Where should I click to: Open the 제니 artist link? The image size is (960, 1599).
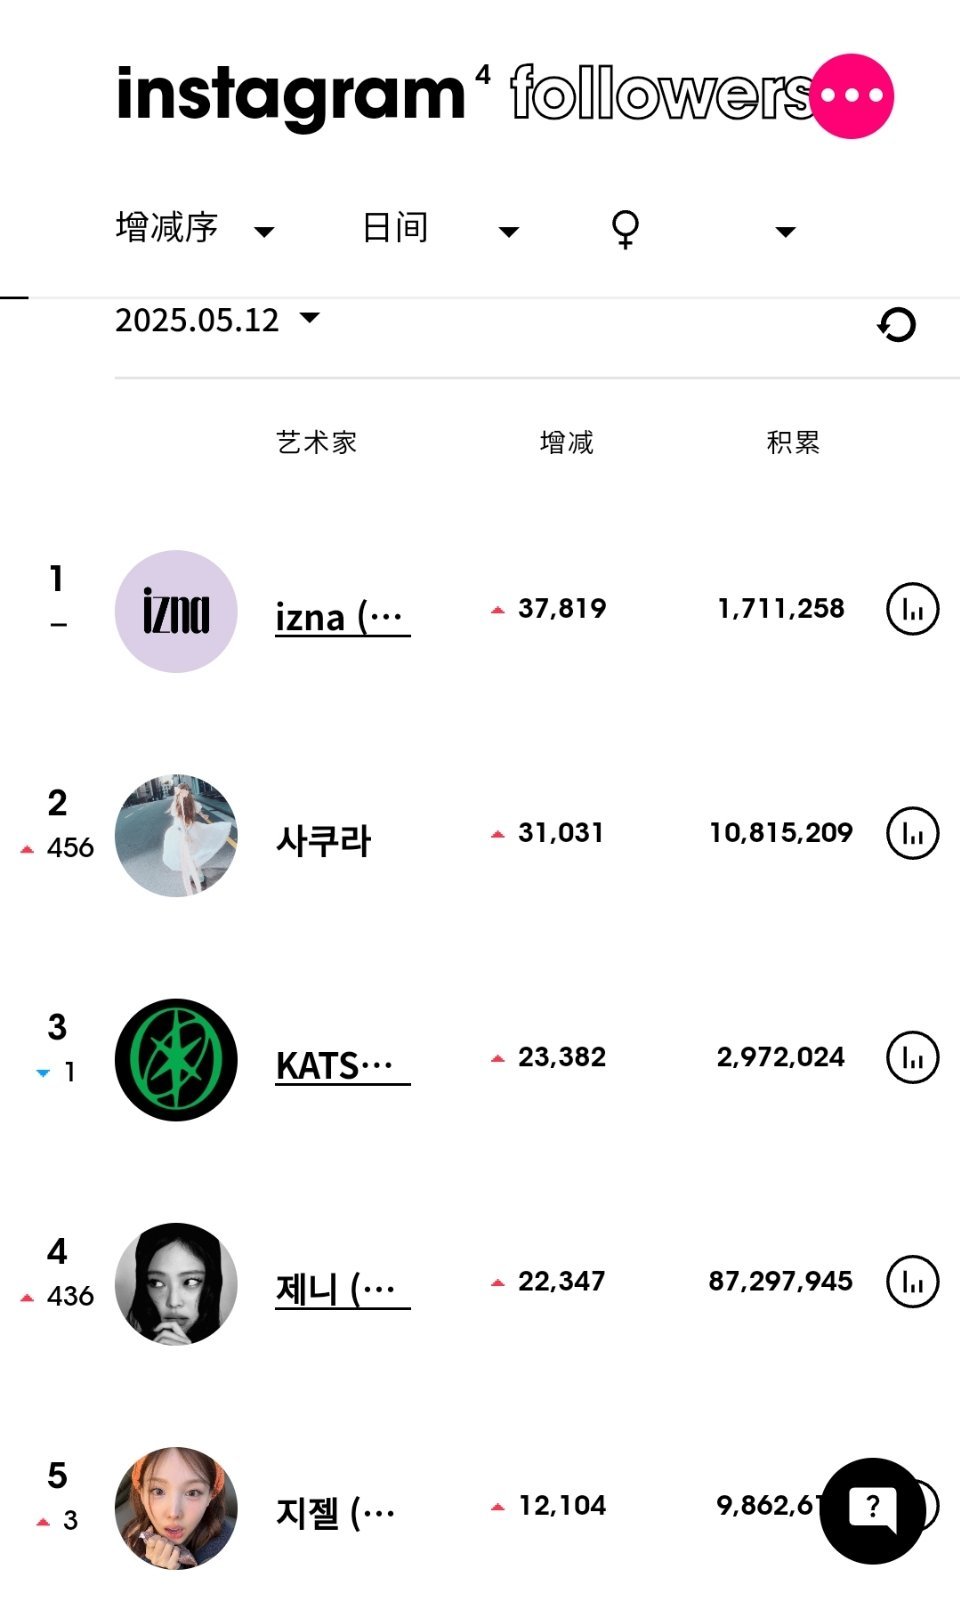coord(343,1289)
